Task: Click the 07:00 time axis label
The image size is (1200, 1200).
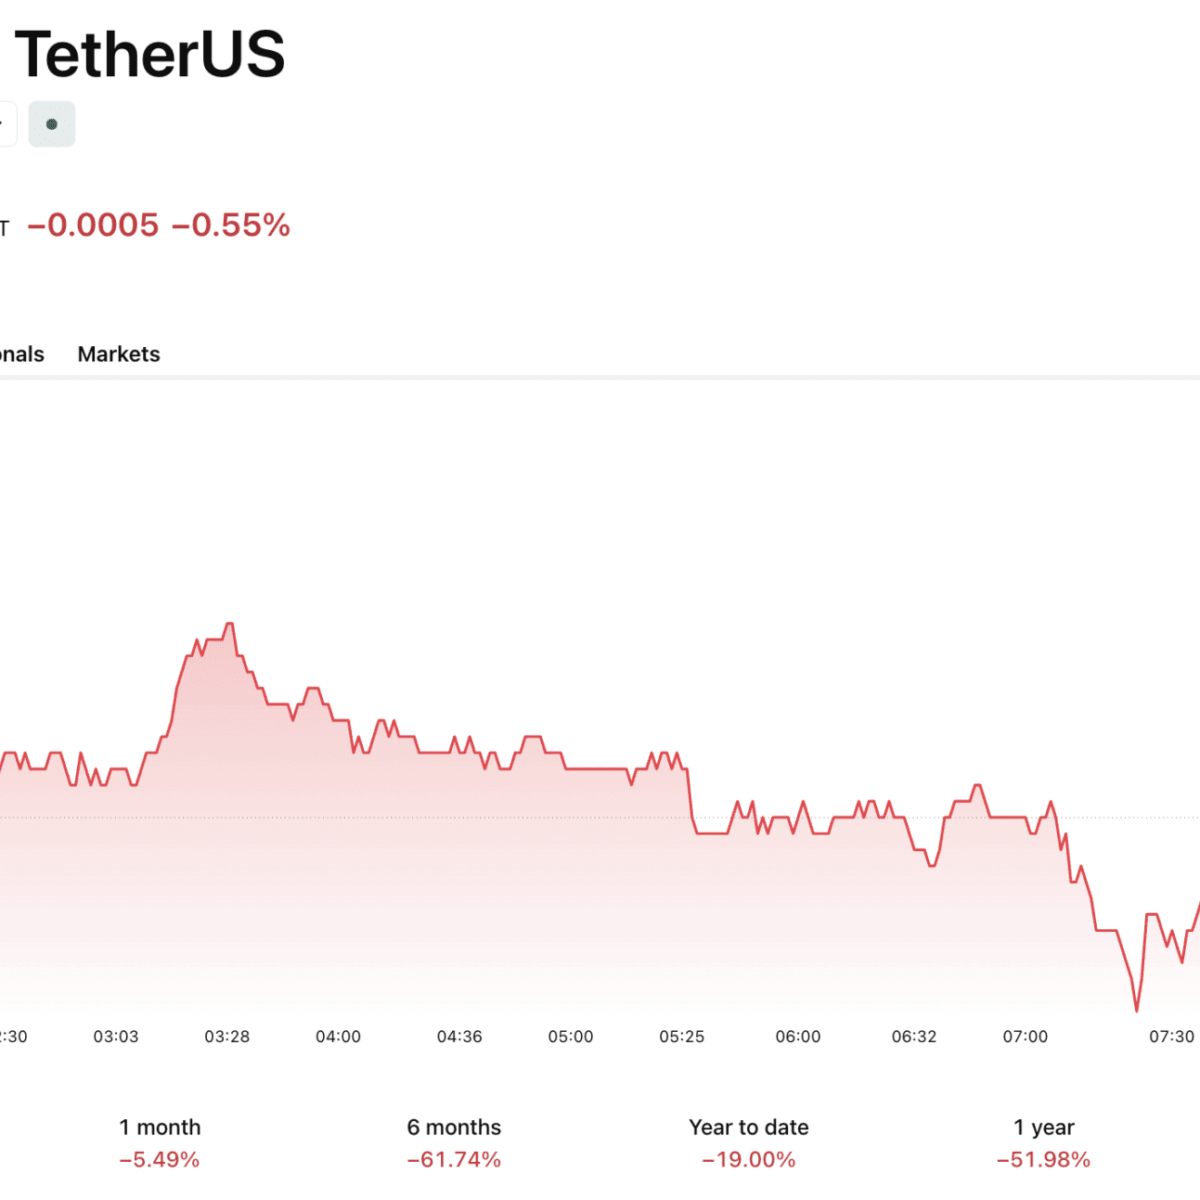Action: pyautogui.click(x=1025, y=1036)
